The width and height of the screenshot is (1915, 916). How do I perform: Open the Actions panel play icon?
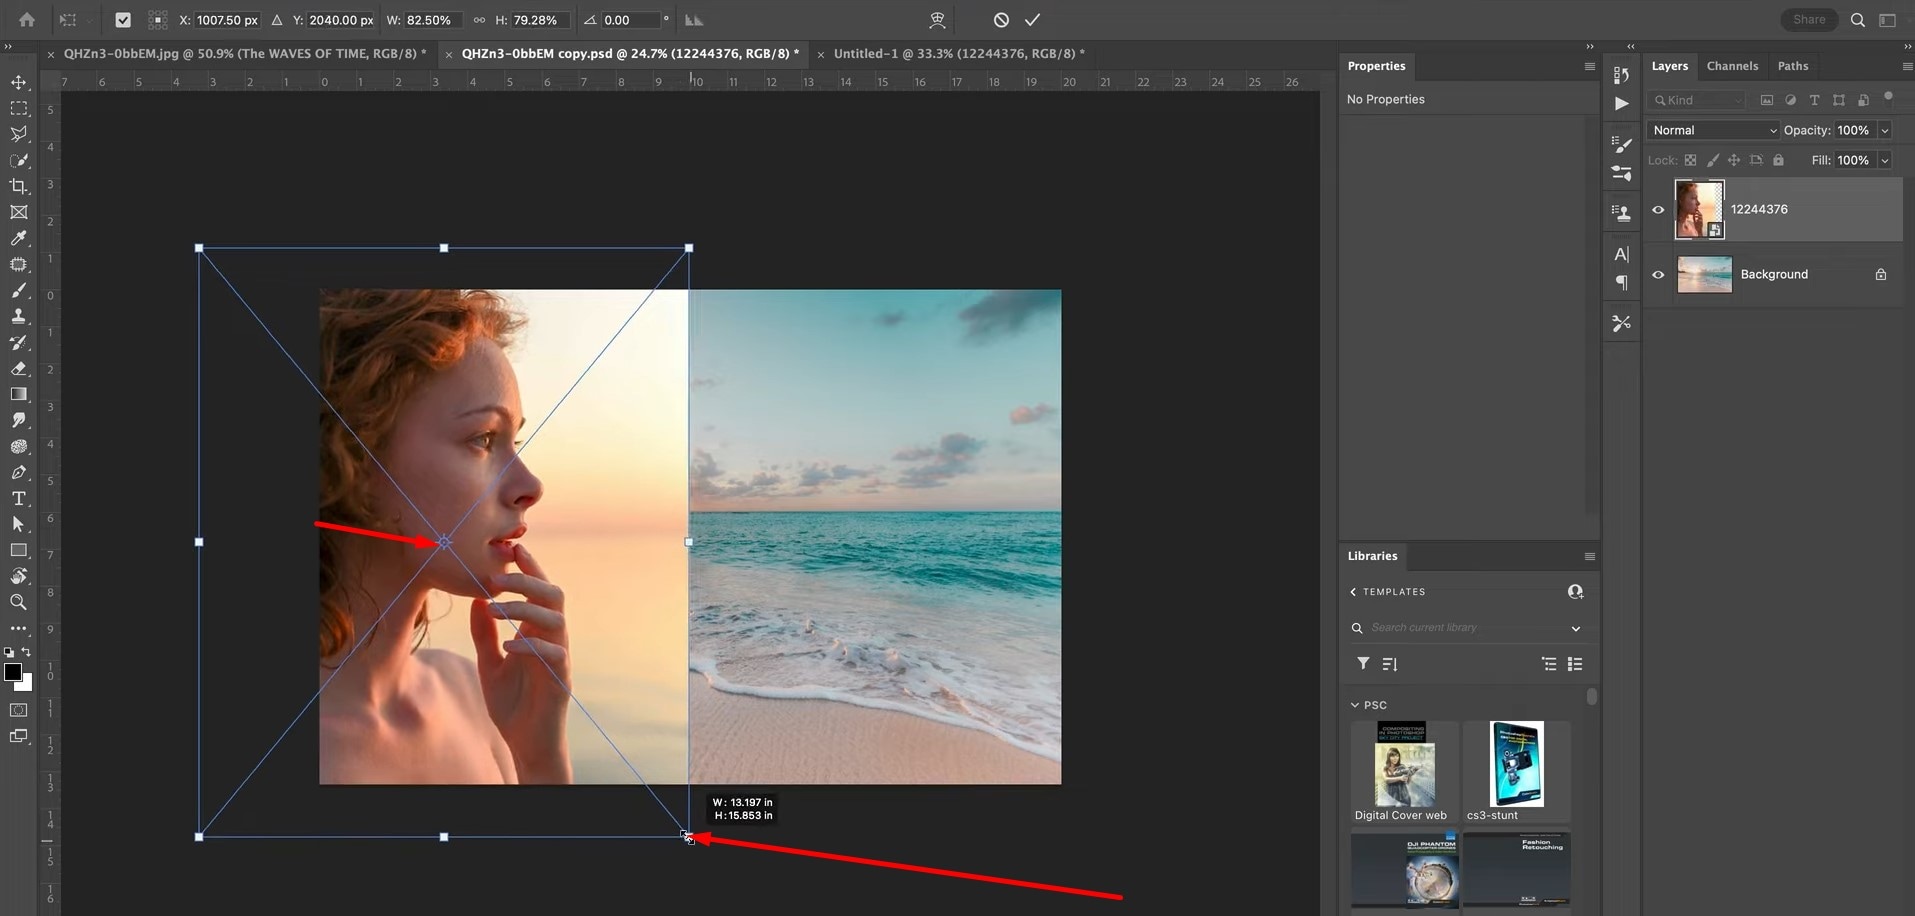pos(1622,103)
